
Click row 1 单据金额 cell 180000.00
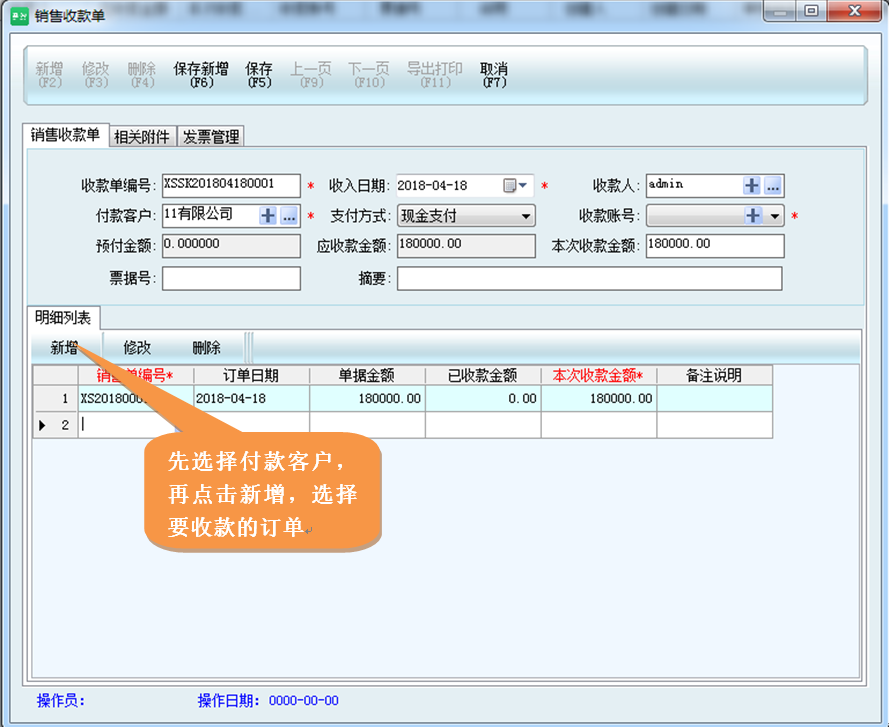(x=367, y=399)
